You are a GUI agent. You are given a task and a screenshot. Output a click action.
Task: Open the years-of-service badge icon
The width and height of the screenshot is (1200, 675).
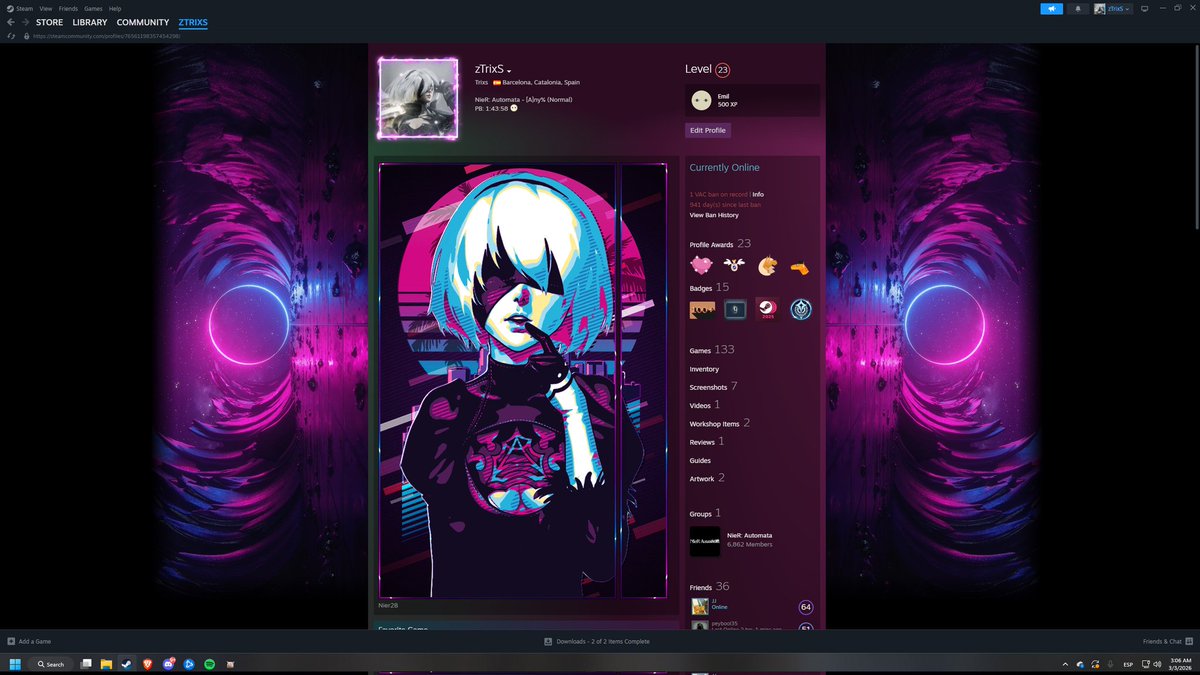735,310
